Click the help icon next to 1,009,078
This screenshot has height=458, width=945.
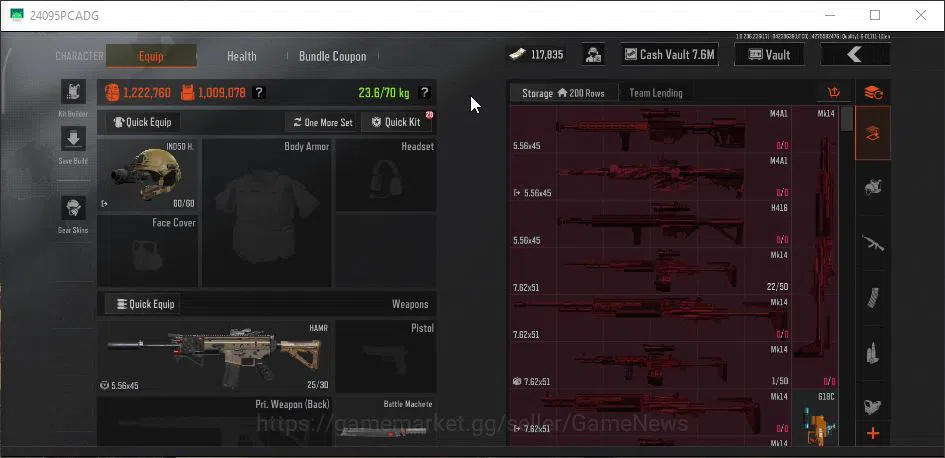click(259, 93)
